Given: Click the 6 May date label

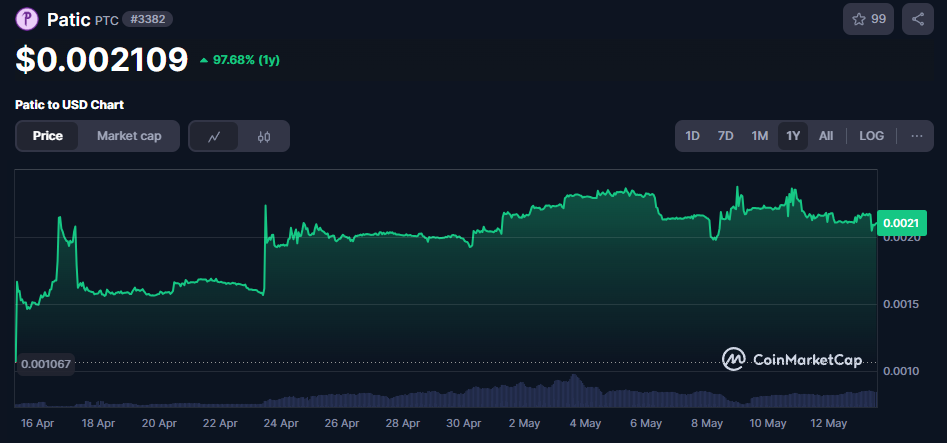Looking at the screenshot, I should (646, 424).
